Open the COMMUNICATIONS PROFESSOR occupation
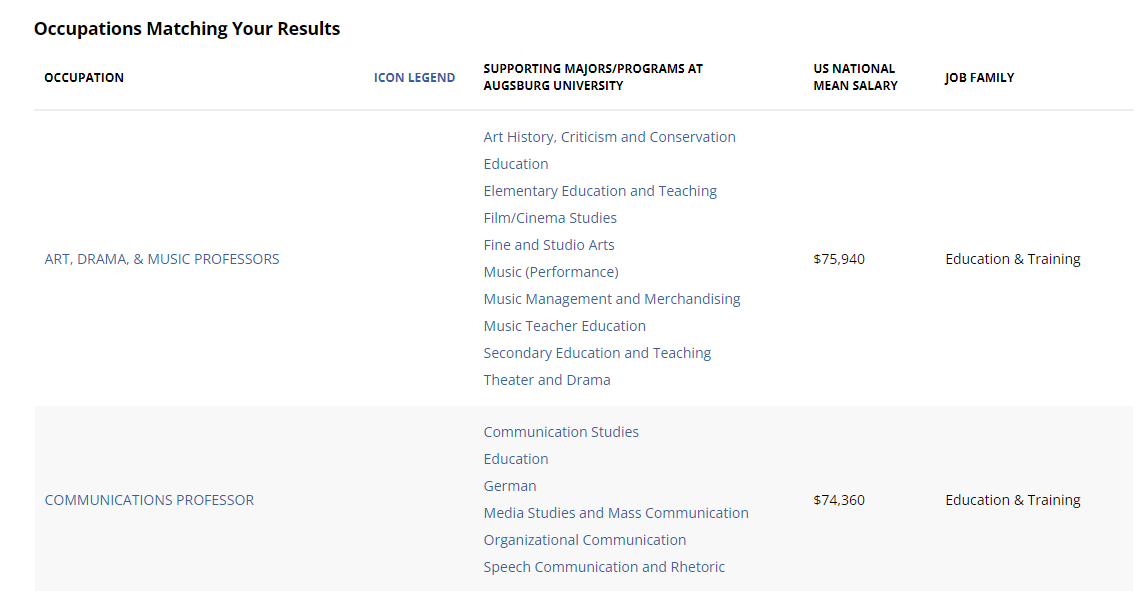This screenshot has width=1135, height=591. (149, 499)
